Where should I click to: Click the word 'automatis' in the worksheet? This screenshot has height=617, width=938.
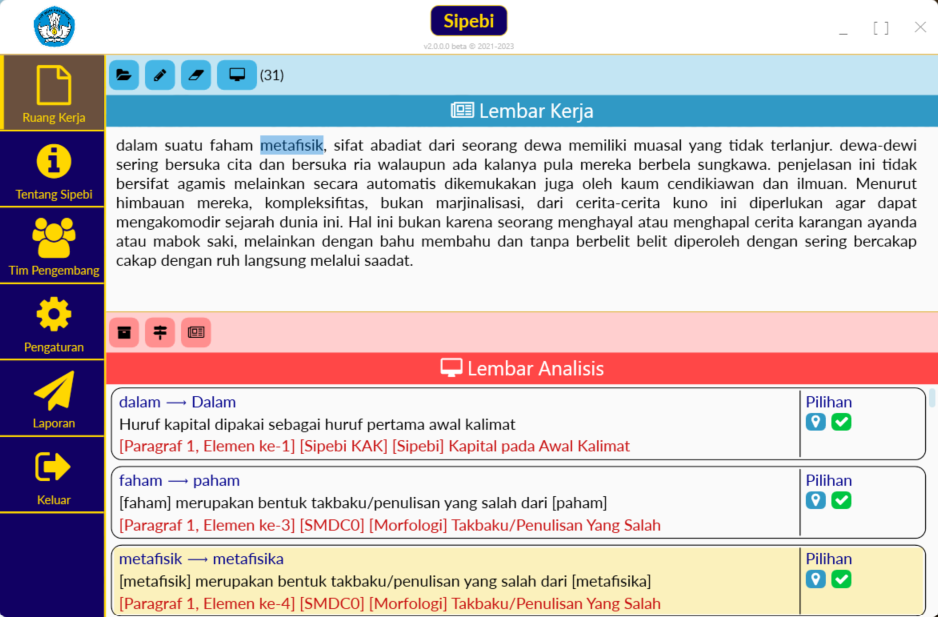coord(401,184)
